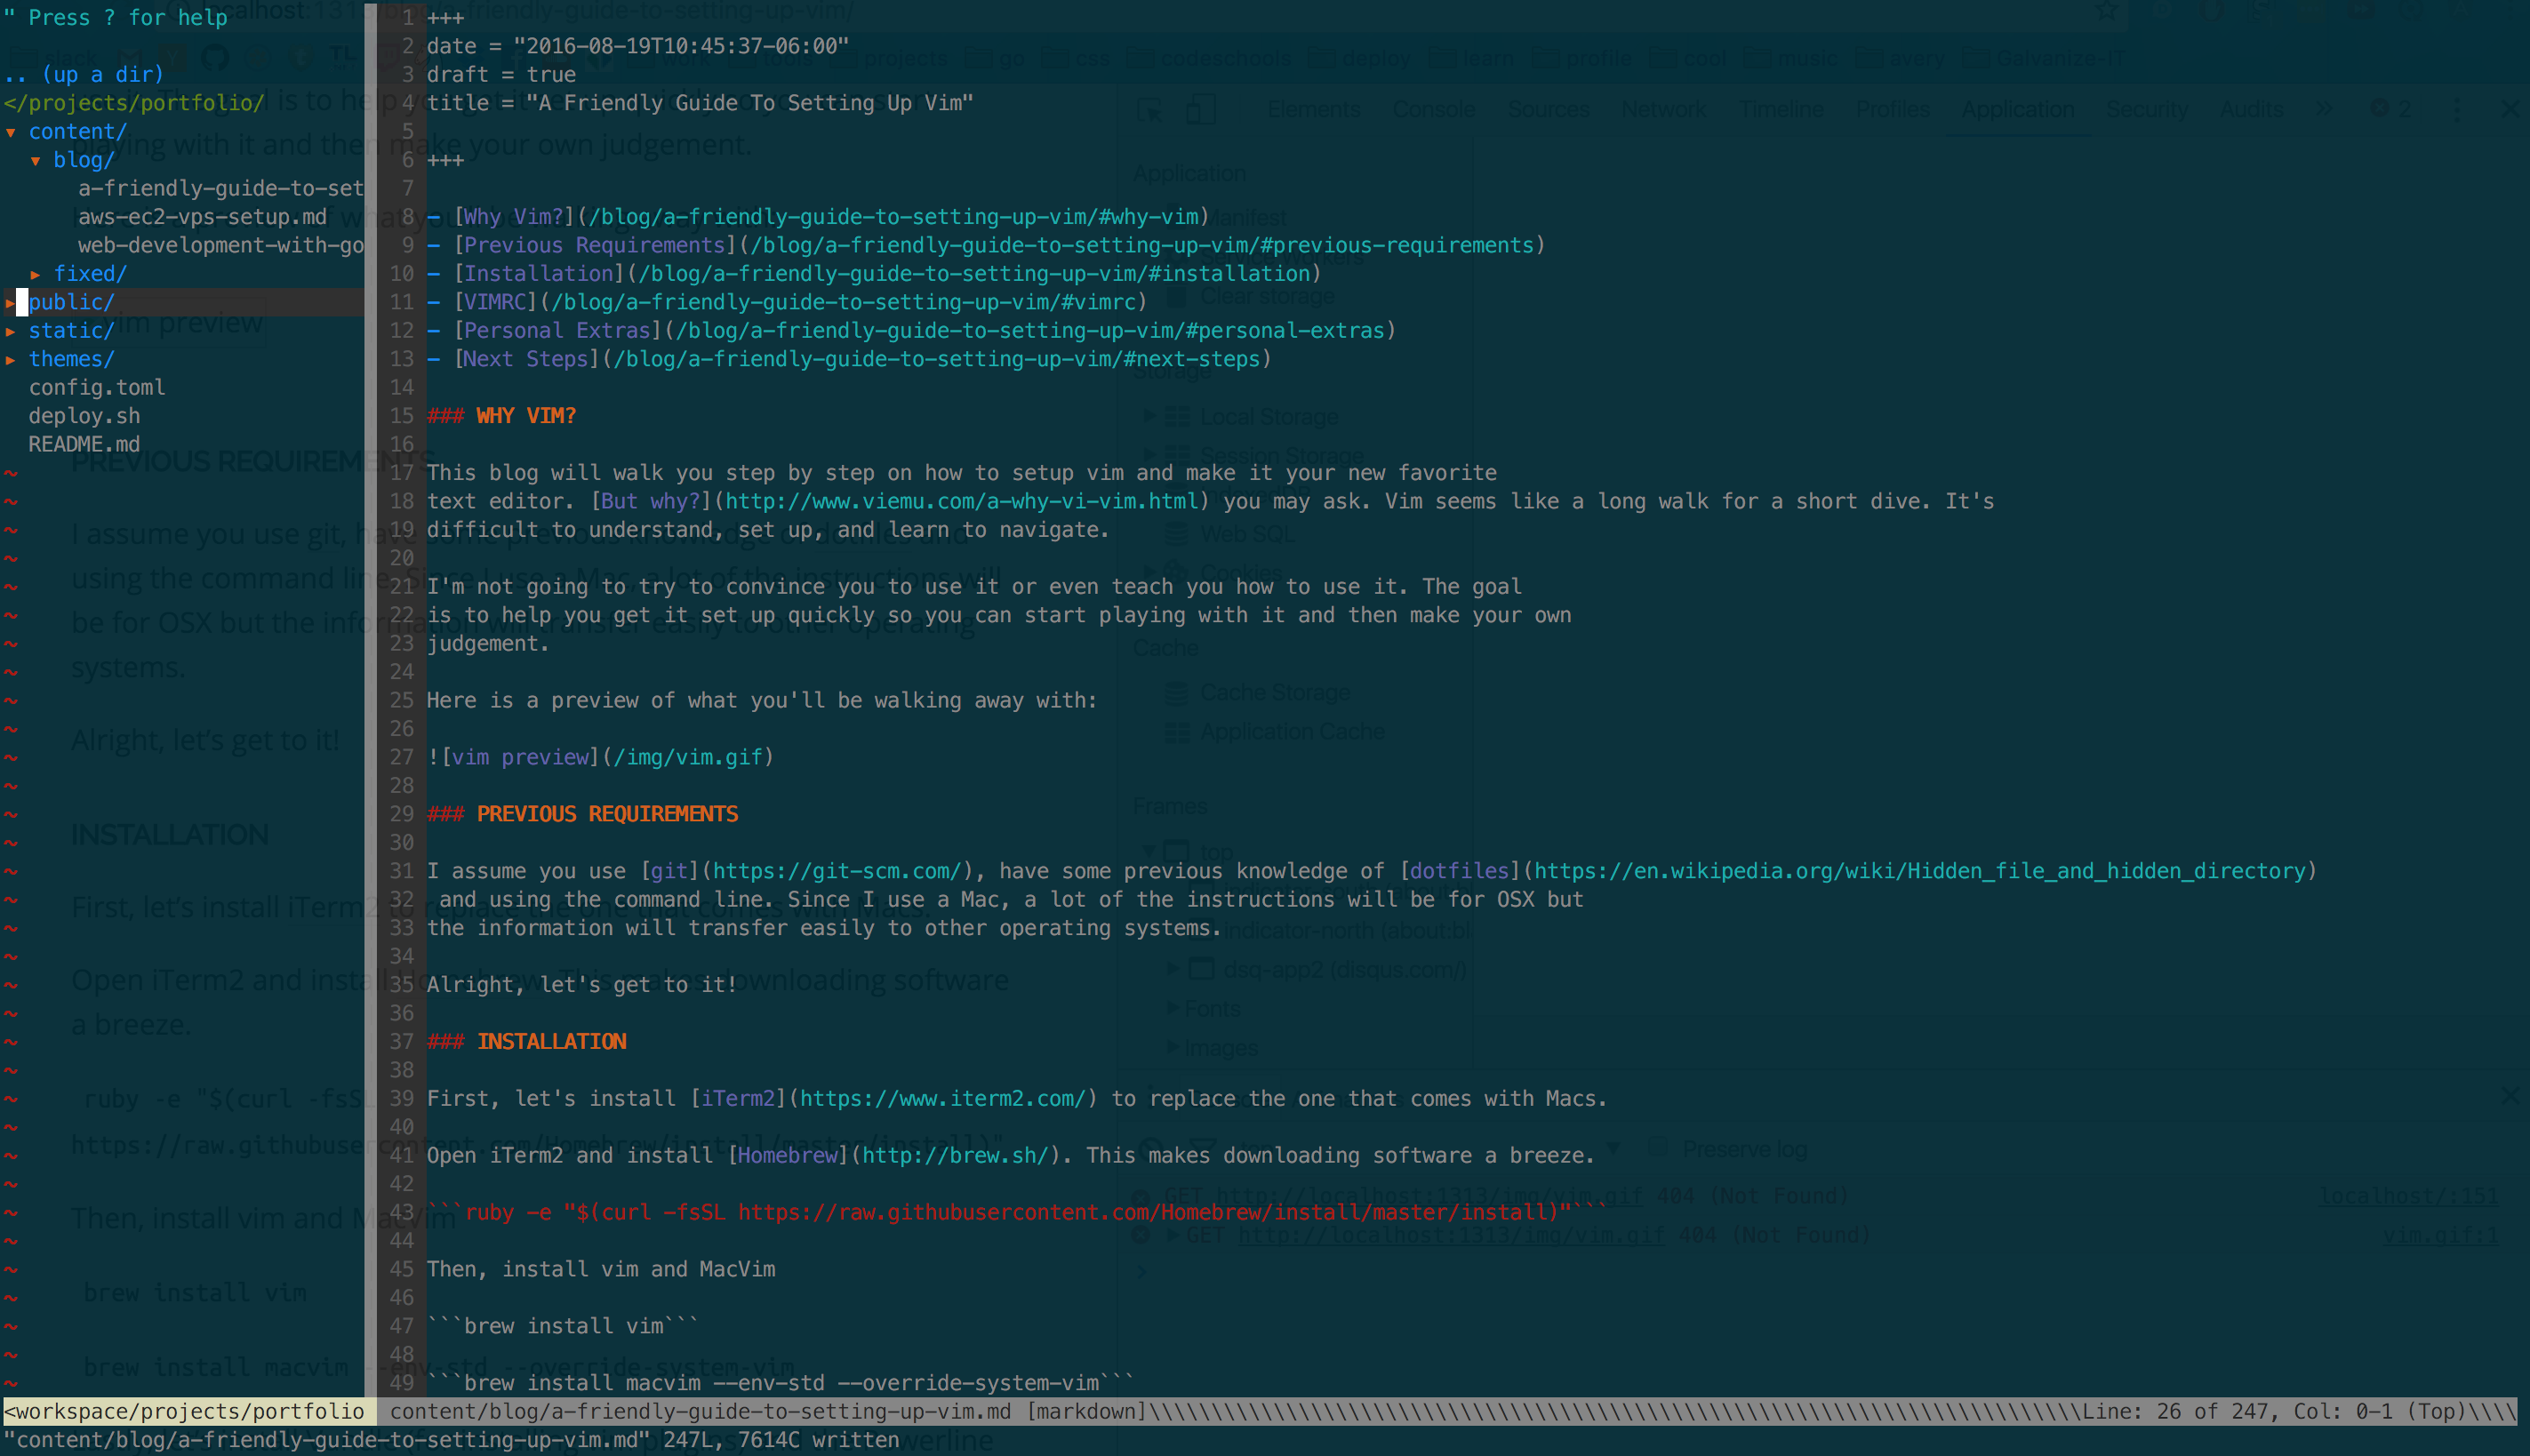Select the </projects/portfolio/ root path
This screenshot has height=1456, width=2530.
pos(134,103)
